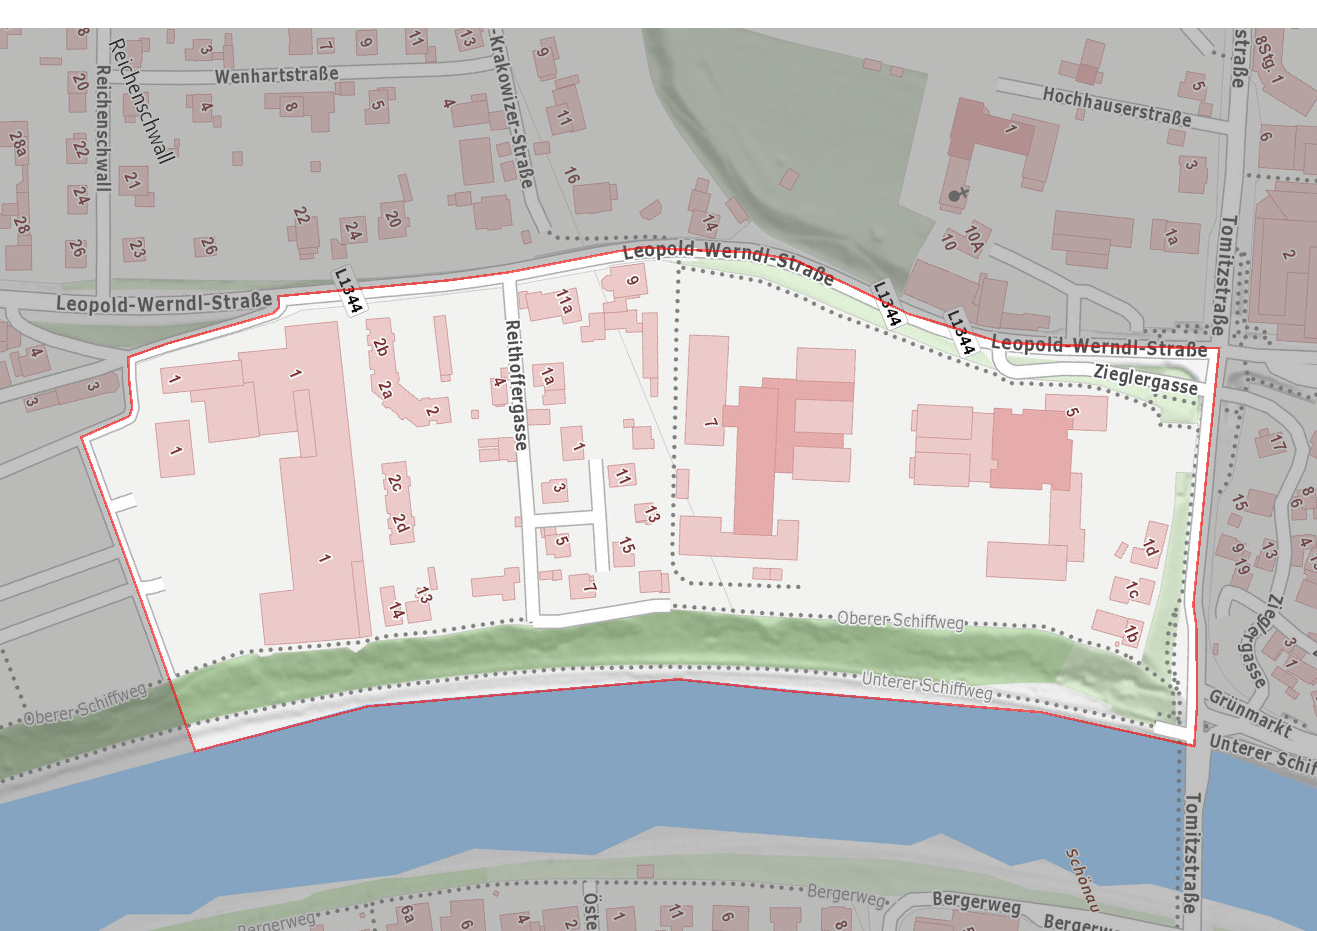
Task: Click the L1344 road shield beside building 2b
Action: pyautogui.click(x=348, y=291)
